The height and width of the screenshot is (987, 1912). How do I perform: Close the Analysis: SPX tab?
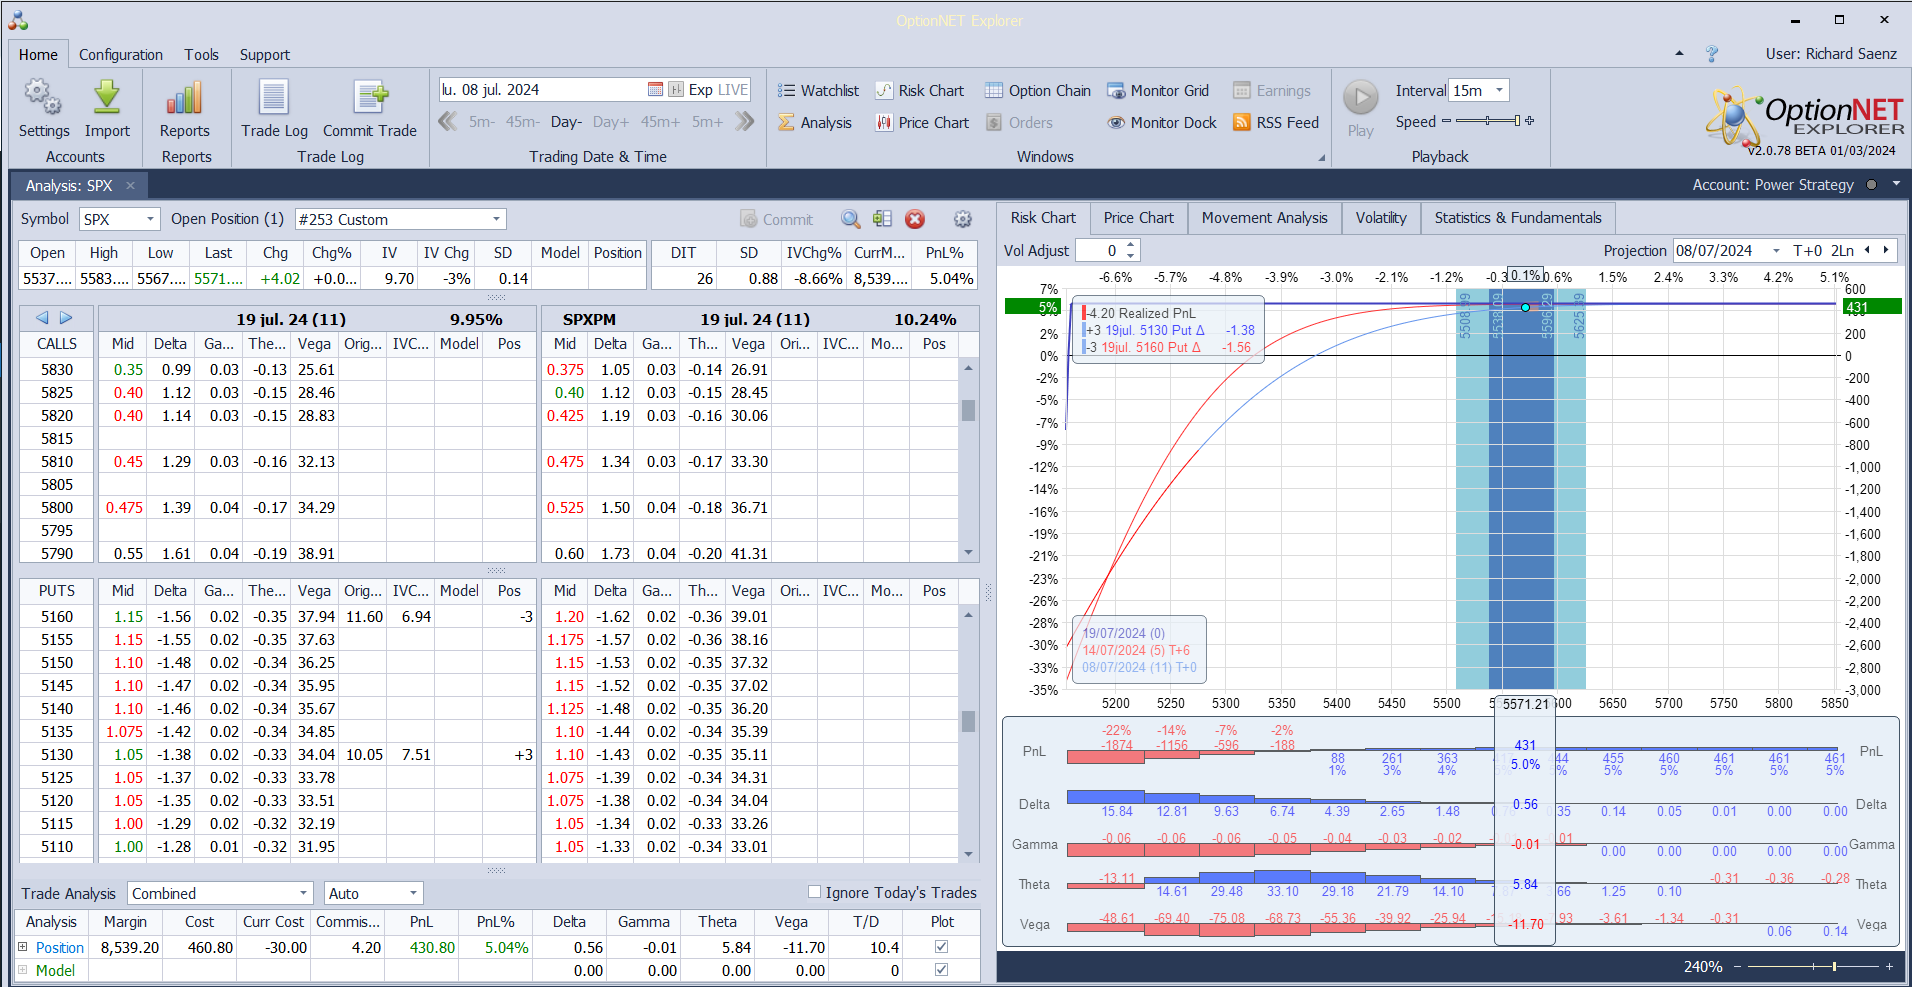130,186
